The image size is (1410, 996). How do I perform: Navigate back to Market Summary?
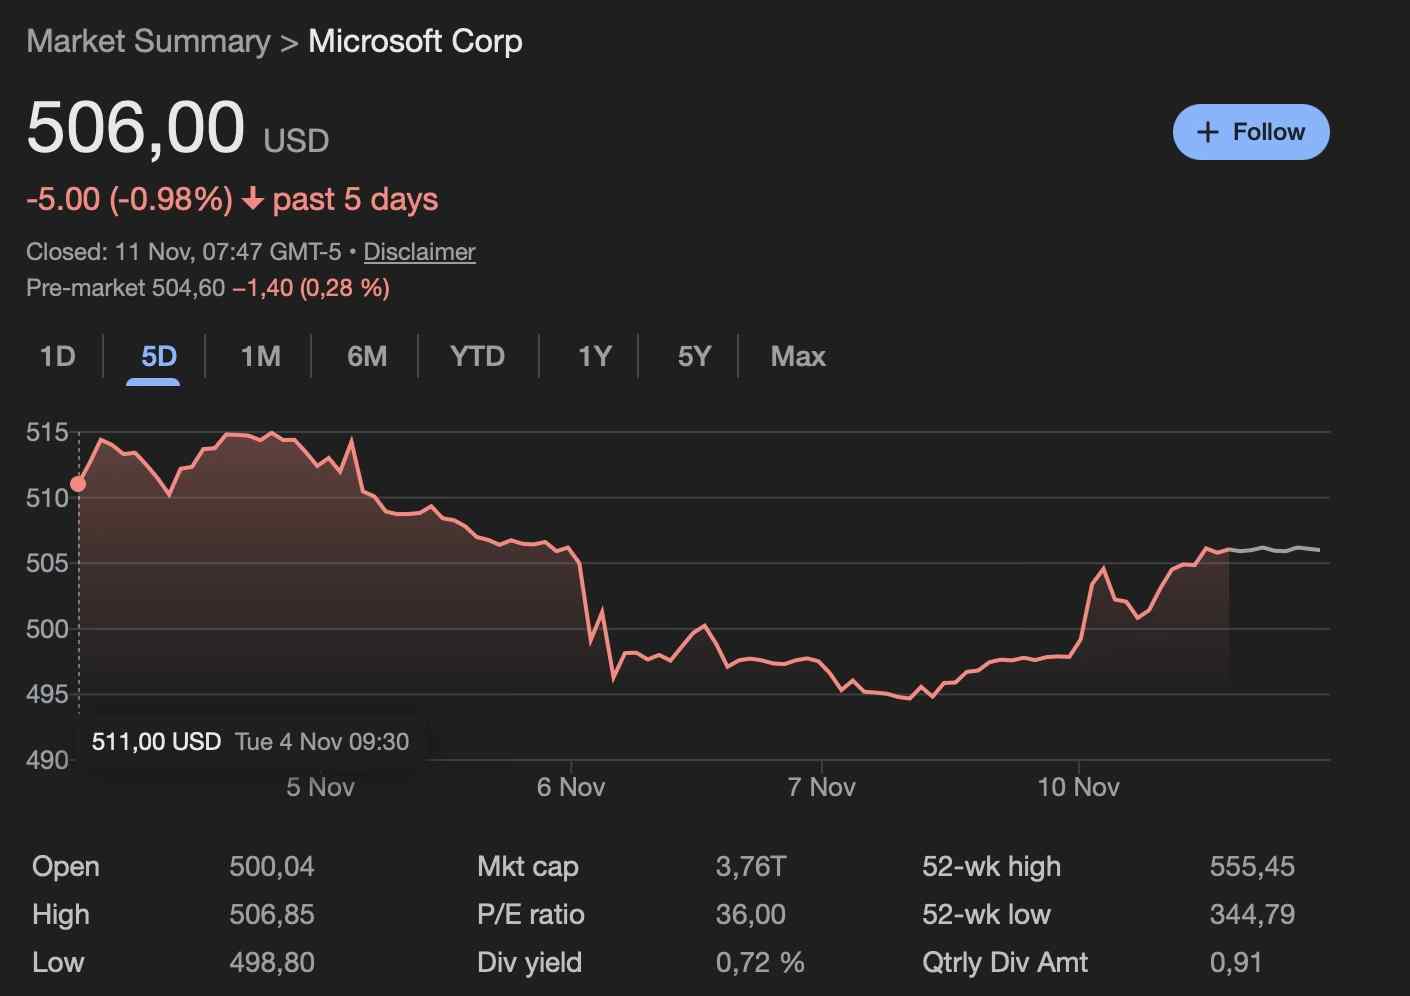(x=146, y=41)
